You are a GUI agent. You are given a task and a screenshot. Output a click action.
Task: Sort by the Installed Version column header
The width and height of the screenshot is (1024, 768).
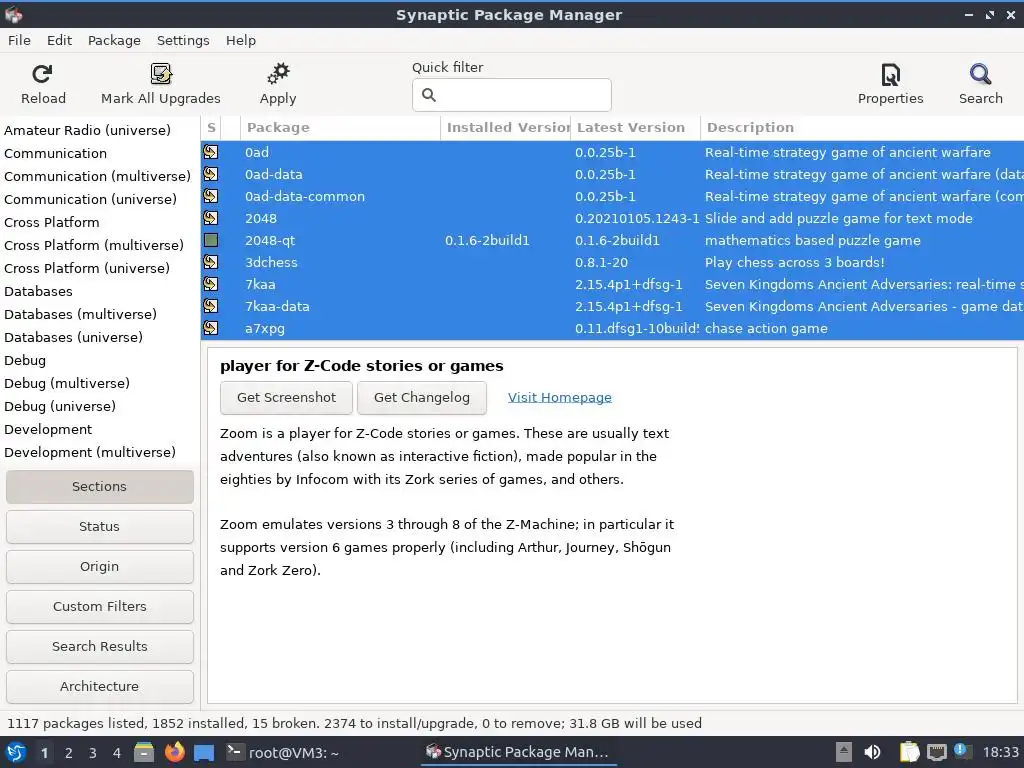click(x=506, y=127)
